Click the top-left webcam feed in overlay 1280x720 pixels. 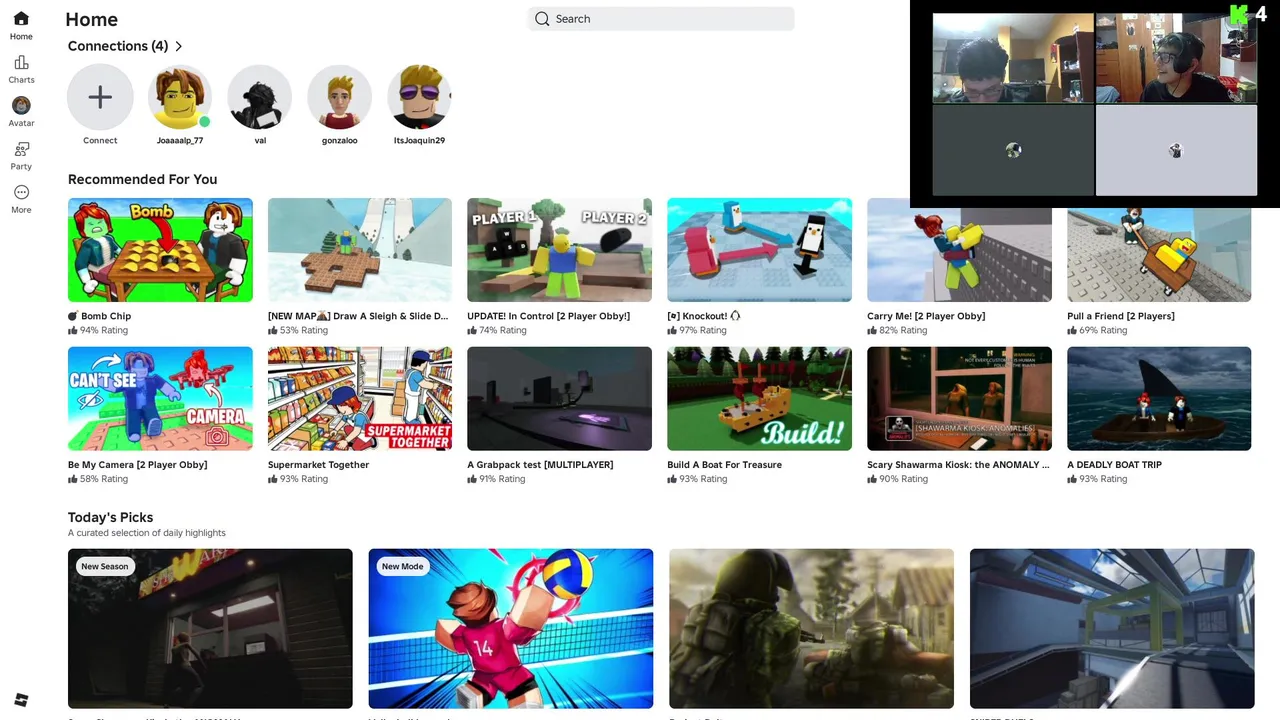(x=1013, y=58)
